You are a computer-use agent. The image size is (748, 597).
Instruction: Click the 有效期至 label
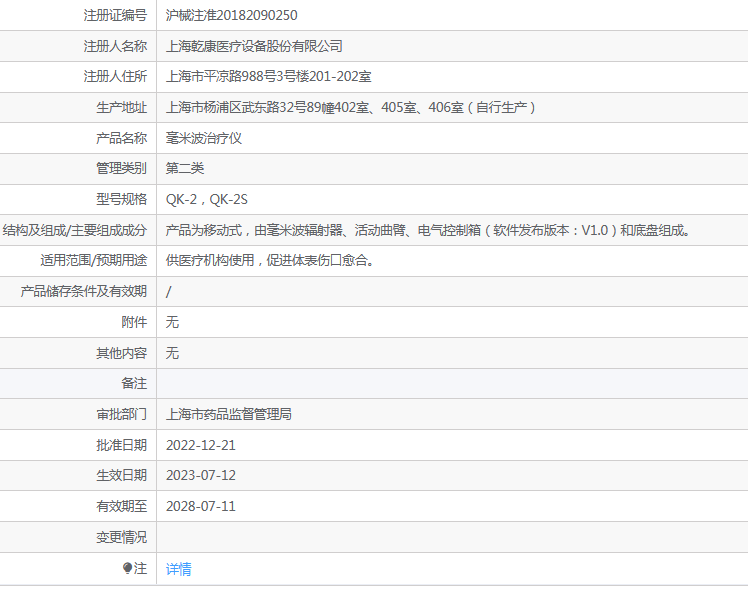click(121, 506)
